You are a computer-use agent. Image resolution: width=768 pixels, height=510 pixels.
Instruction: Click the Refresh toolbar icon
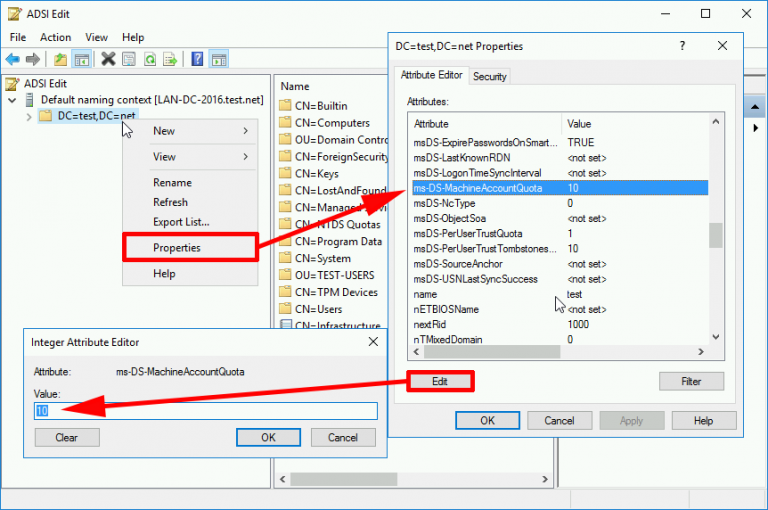pyautogui.click(x=149, y=59)
